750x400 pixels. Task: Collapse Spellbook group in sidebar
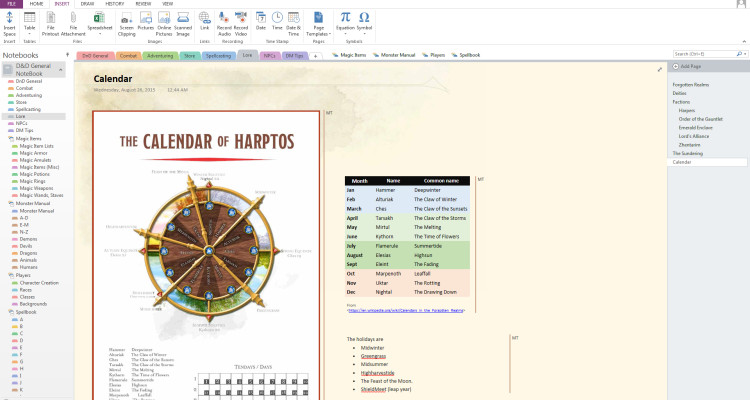coord(11,312)
